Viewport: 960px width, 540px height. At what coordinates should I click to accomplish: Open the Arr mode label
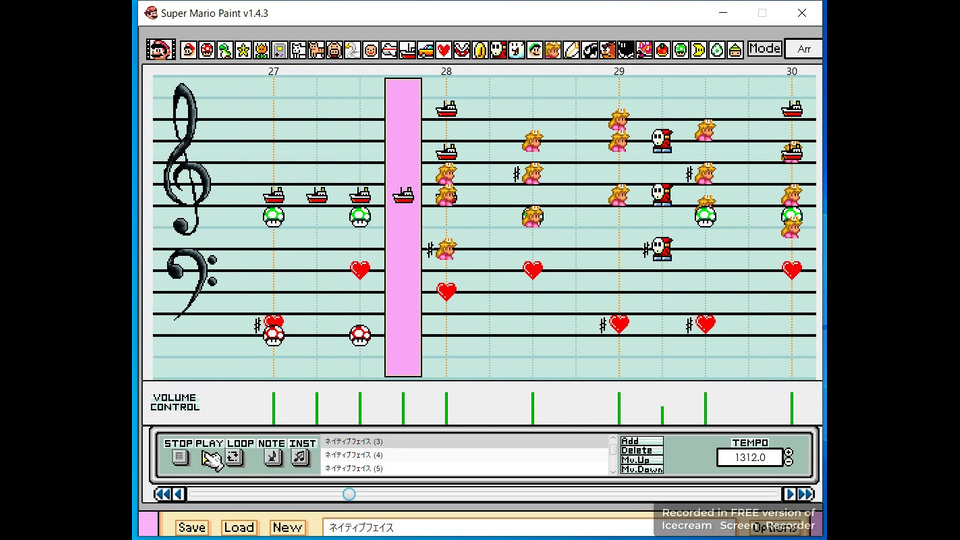804,49
